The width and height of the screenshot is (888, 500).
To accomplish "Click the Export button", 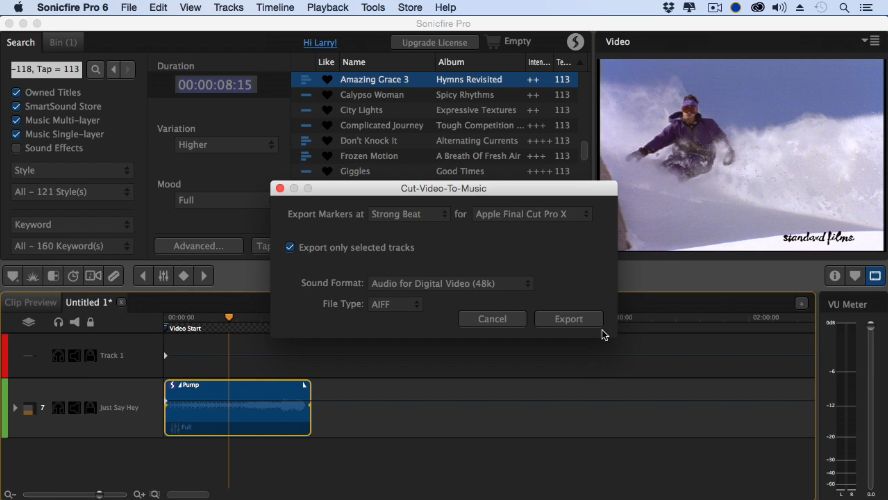I will (x=568, y=319).
